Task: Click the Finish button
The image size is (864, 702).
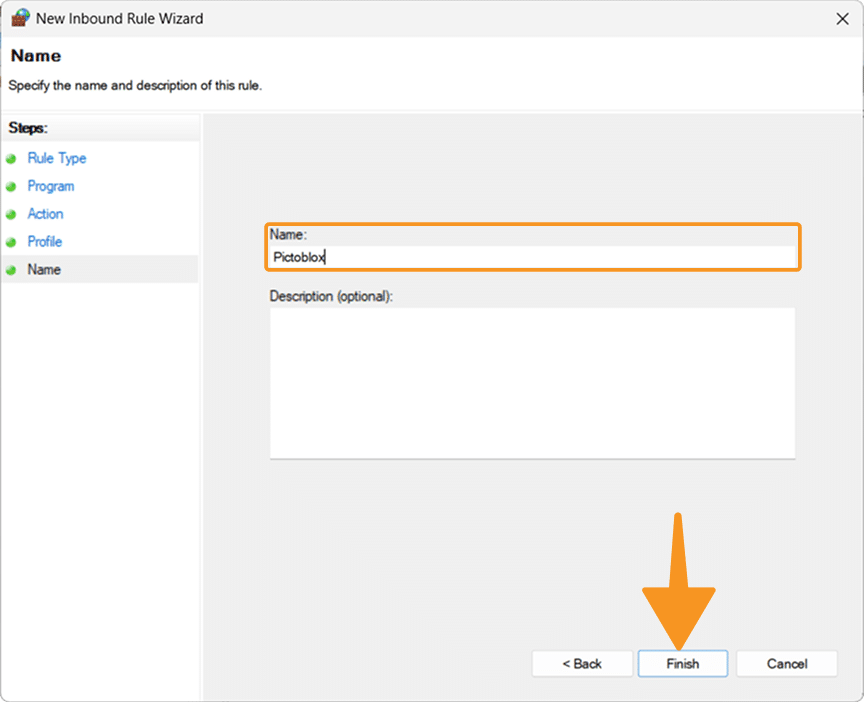Action: tap(683, 663)
